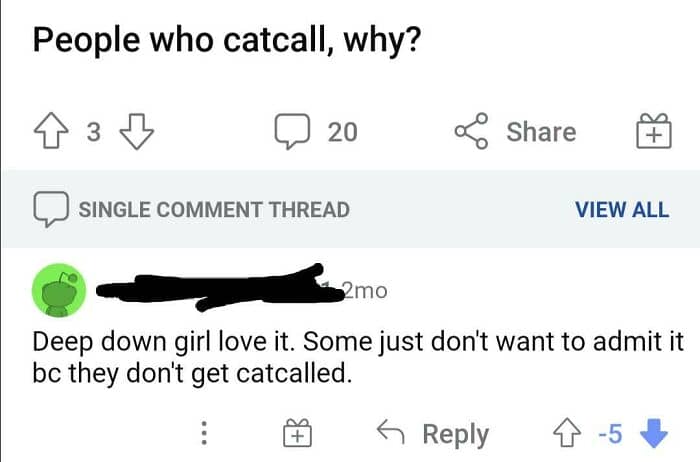Image resolution: width=700 pixels, height=462 pixels.
Task: Click the SINGLE COMMENT THREAD label
Action: coord(214,209)
